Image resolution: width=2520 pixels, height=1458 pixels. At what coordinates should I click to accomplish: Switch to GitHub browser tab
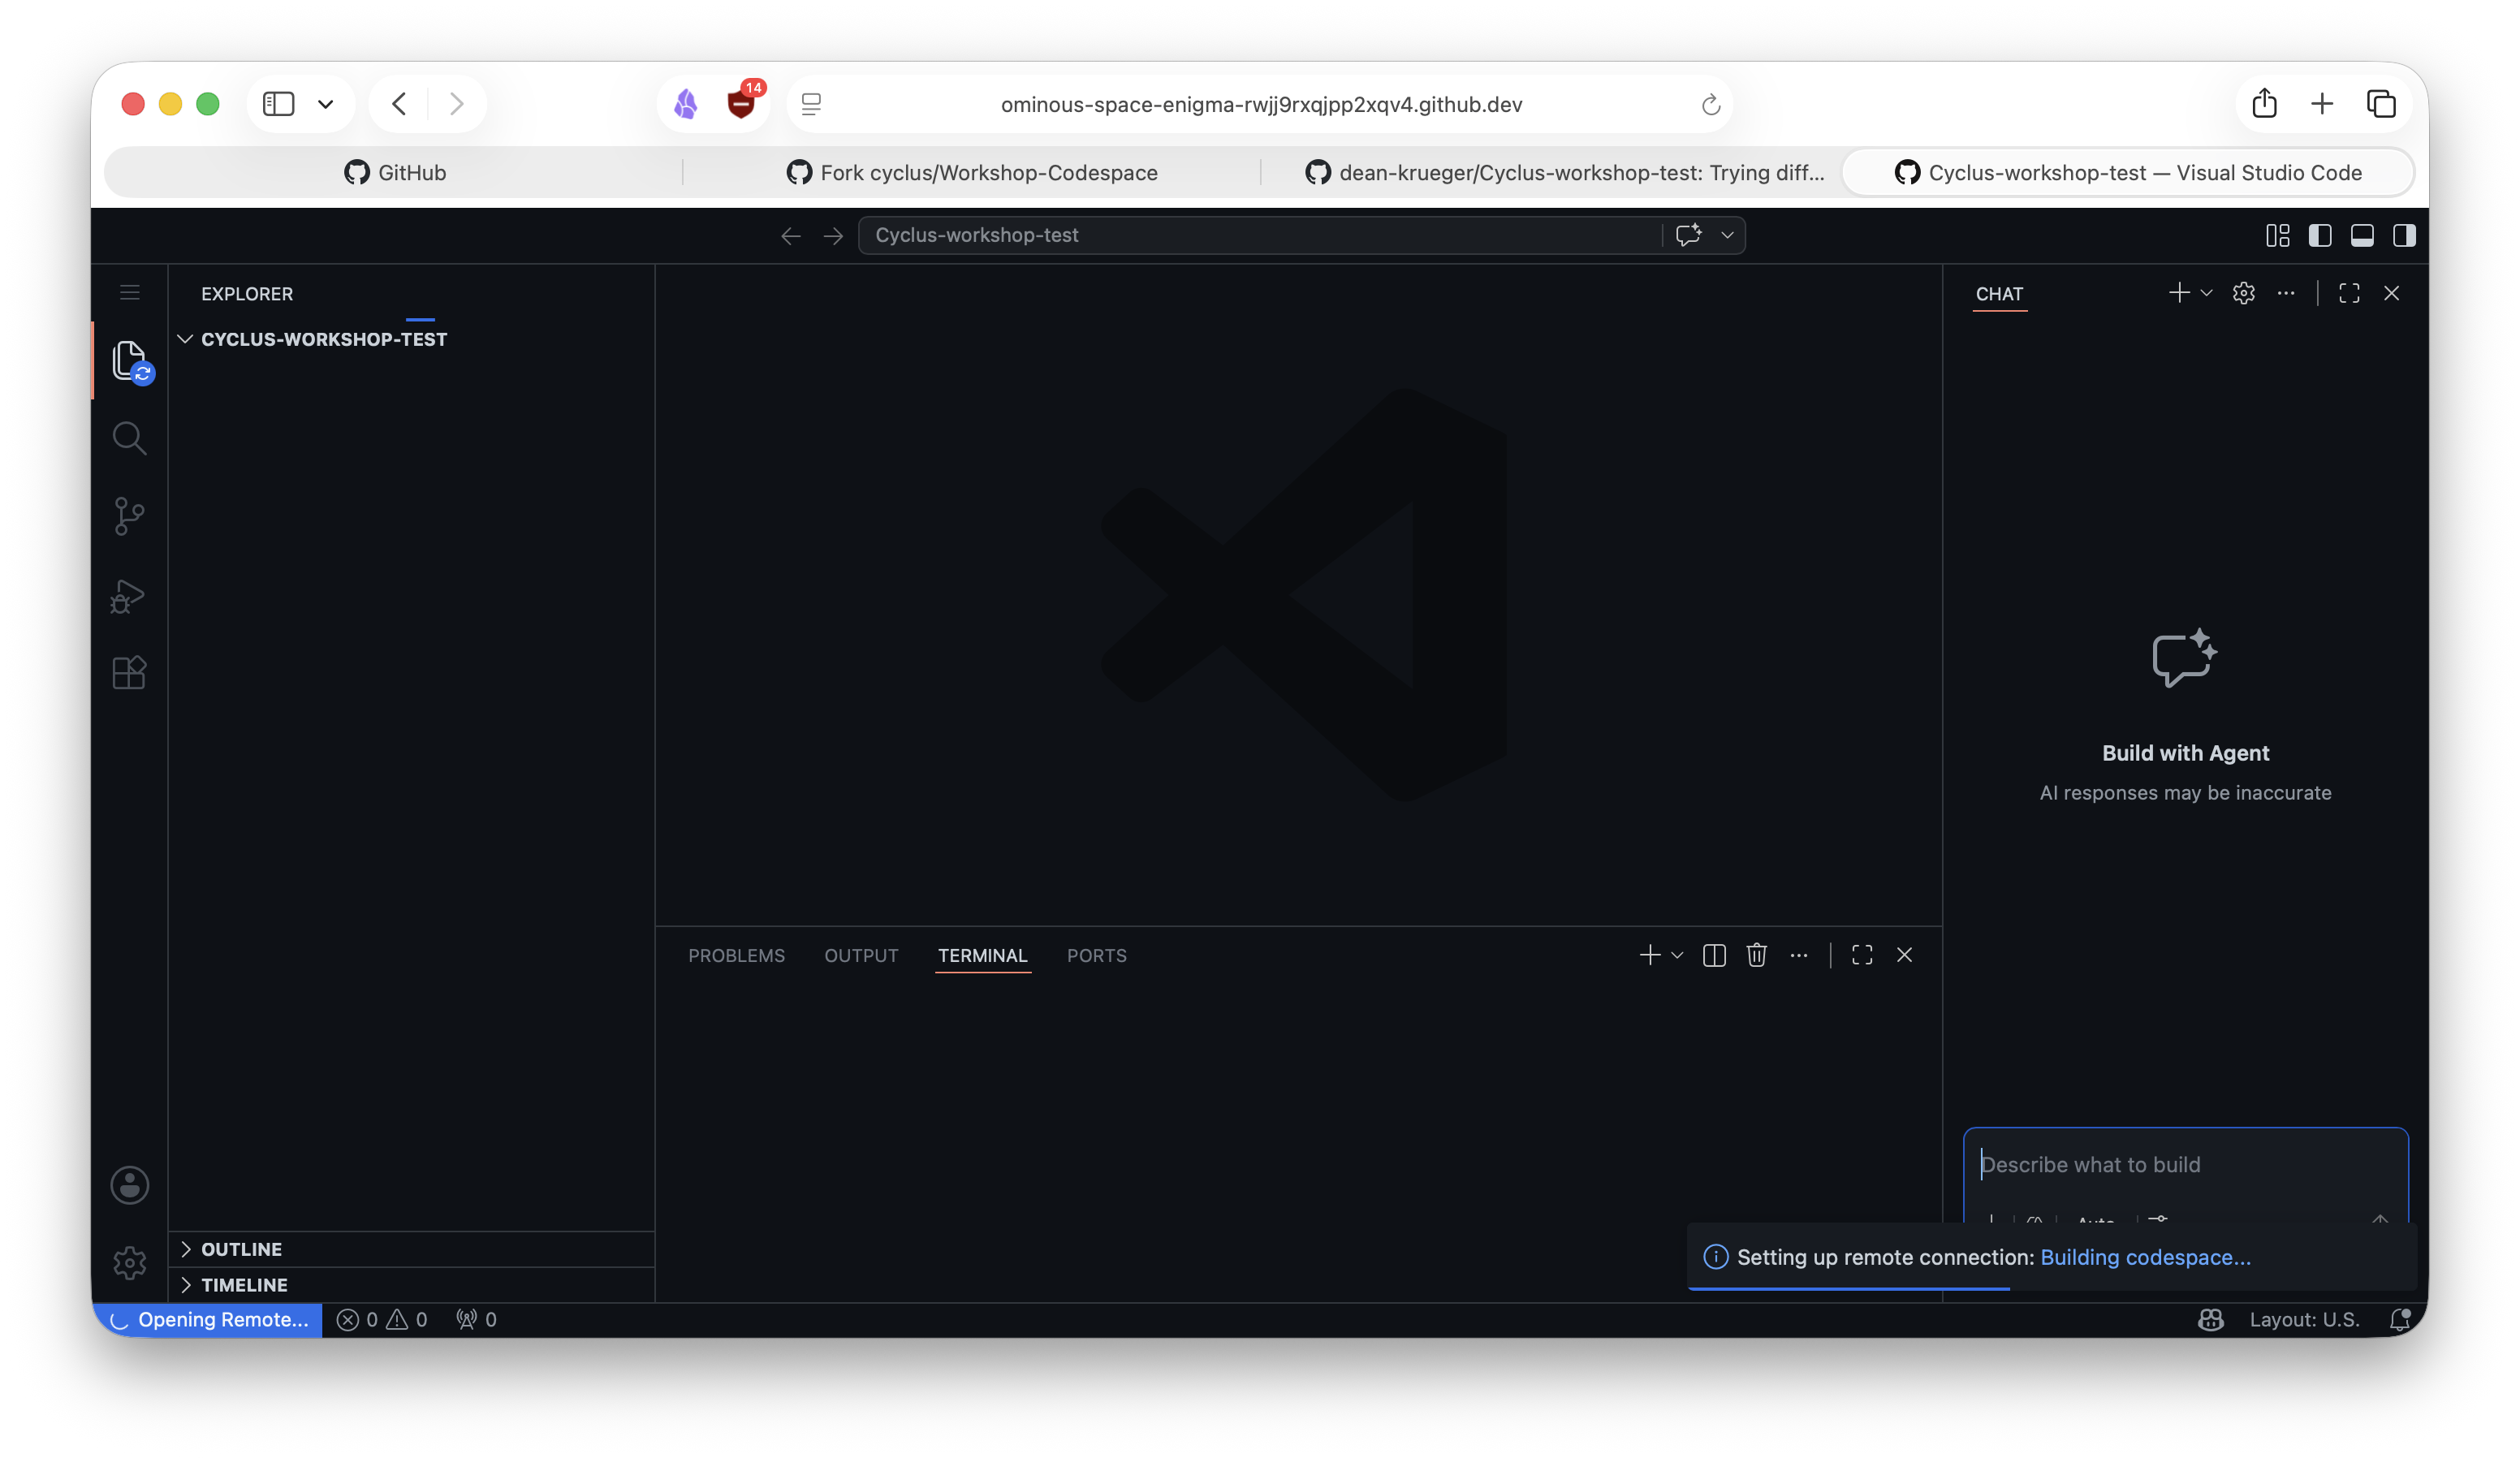click(395, 173)
